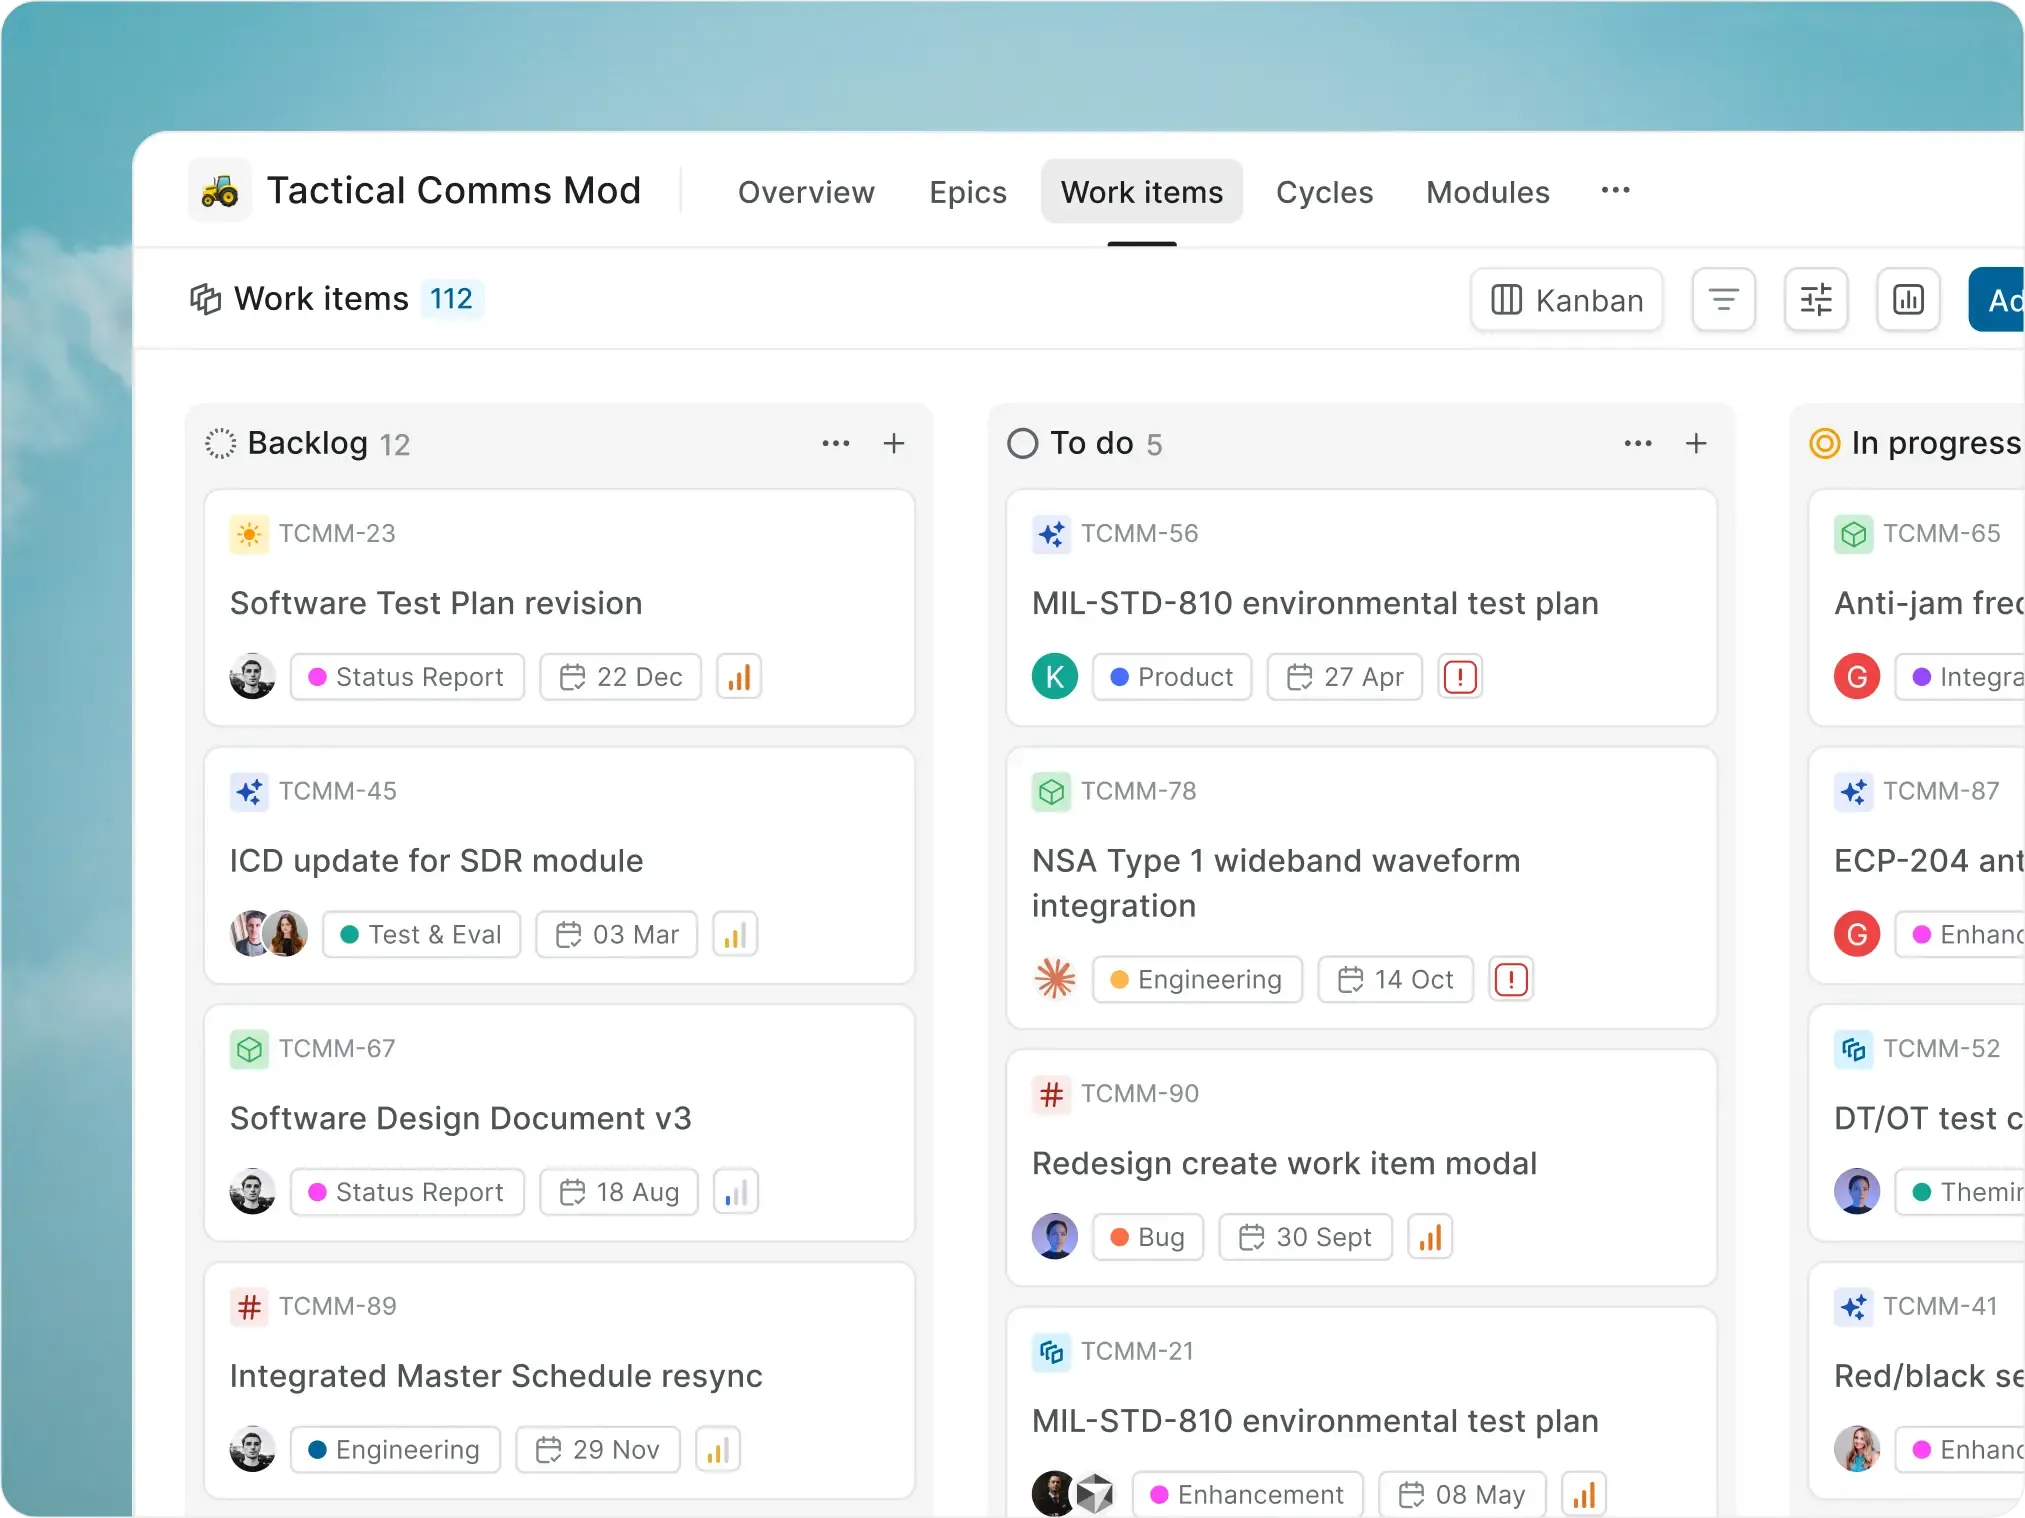Screen dimensions: 2025x1518
Task: Click Engineering label on TCMM-89 card
Action: click(x=395, y=1450)
